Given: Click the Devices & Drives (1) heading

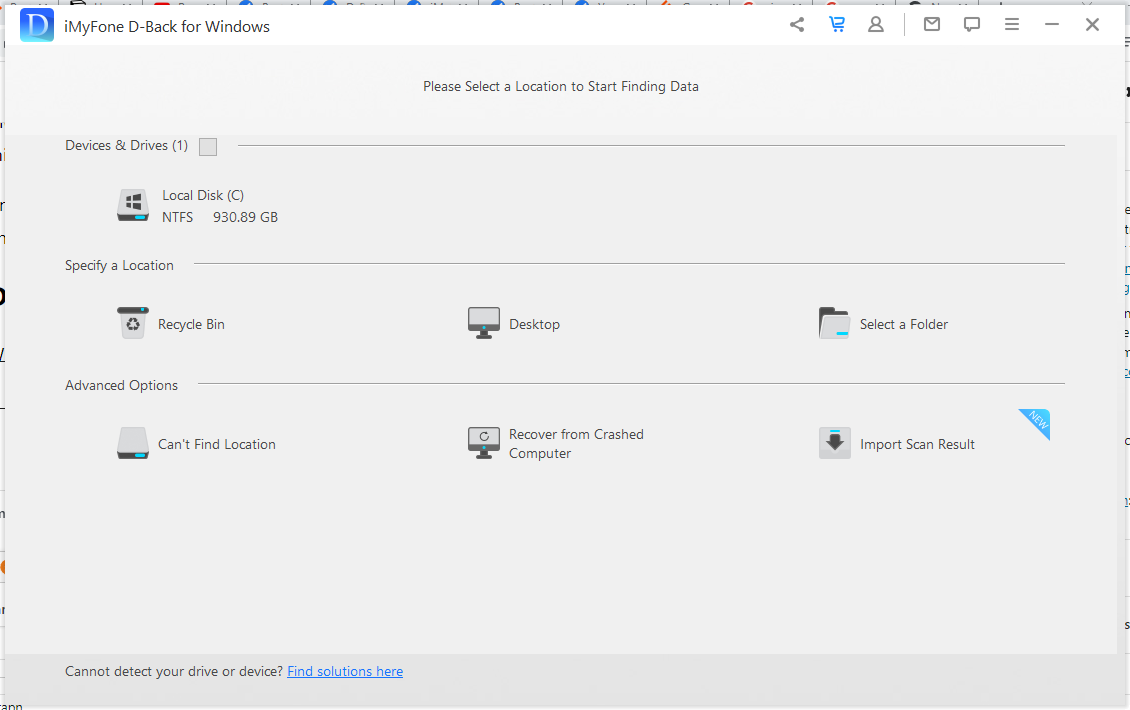Looking at the screenshot, I should click(x=126, y=146).
